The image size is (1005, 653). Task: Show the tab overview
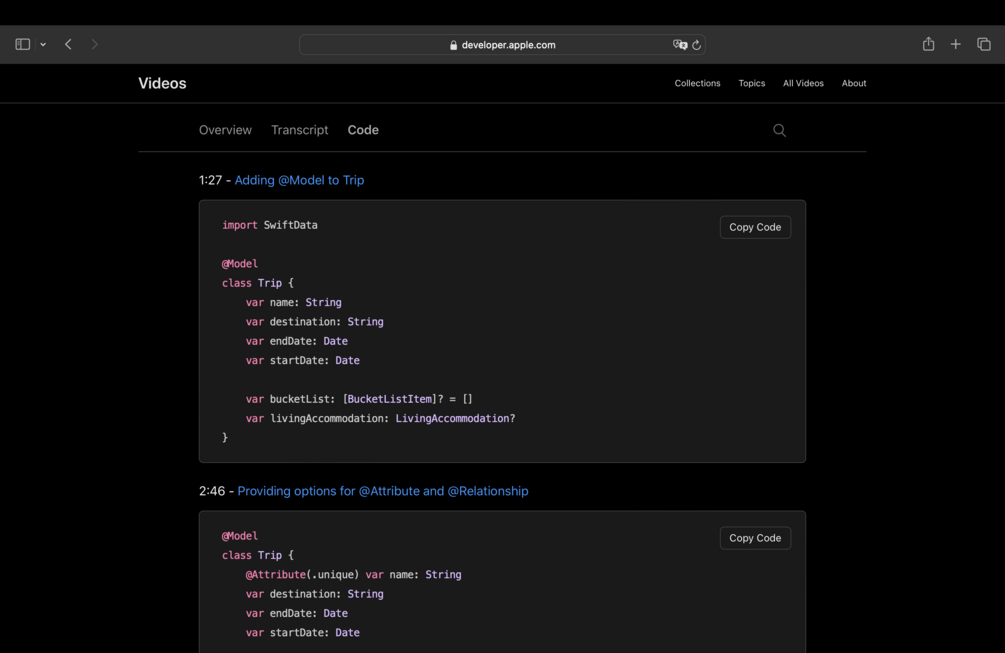click(x=984, y=44)
